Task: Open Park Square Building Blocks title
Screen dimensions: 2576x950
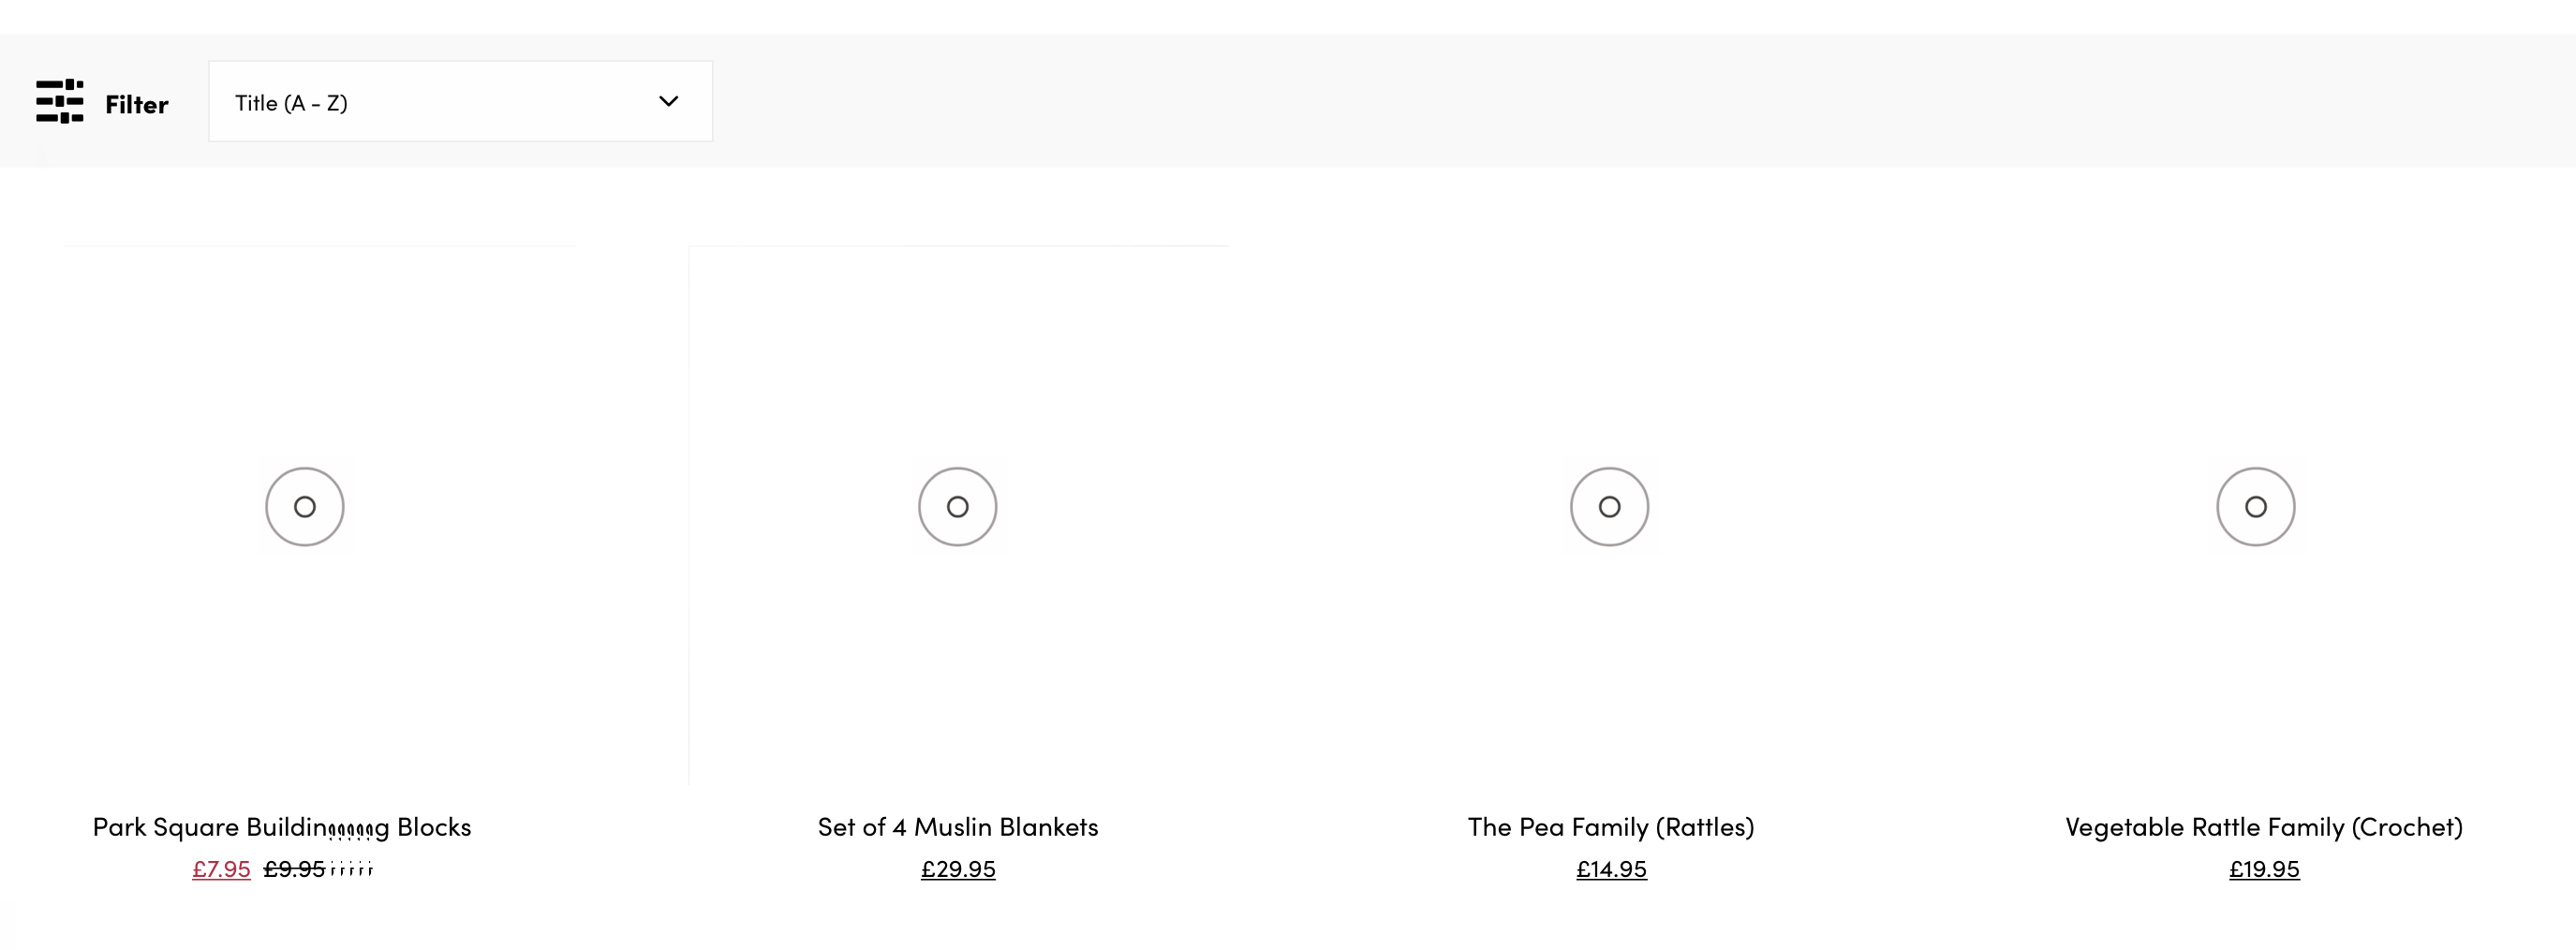Action: [x=282, y=827]
